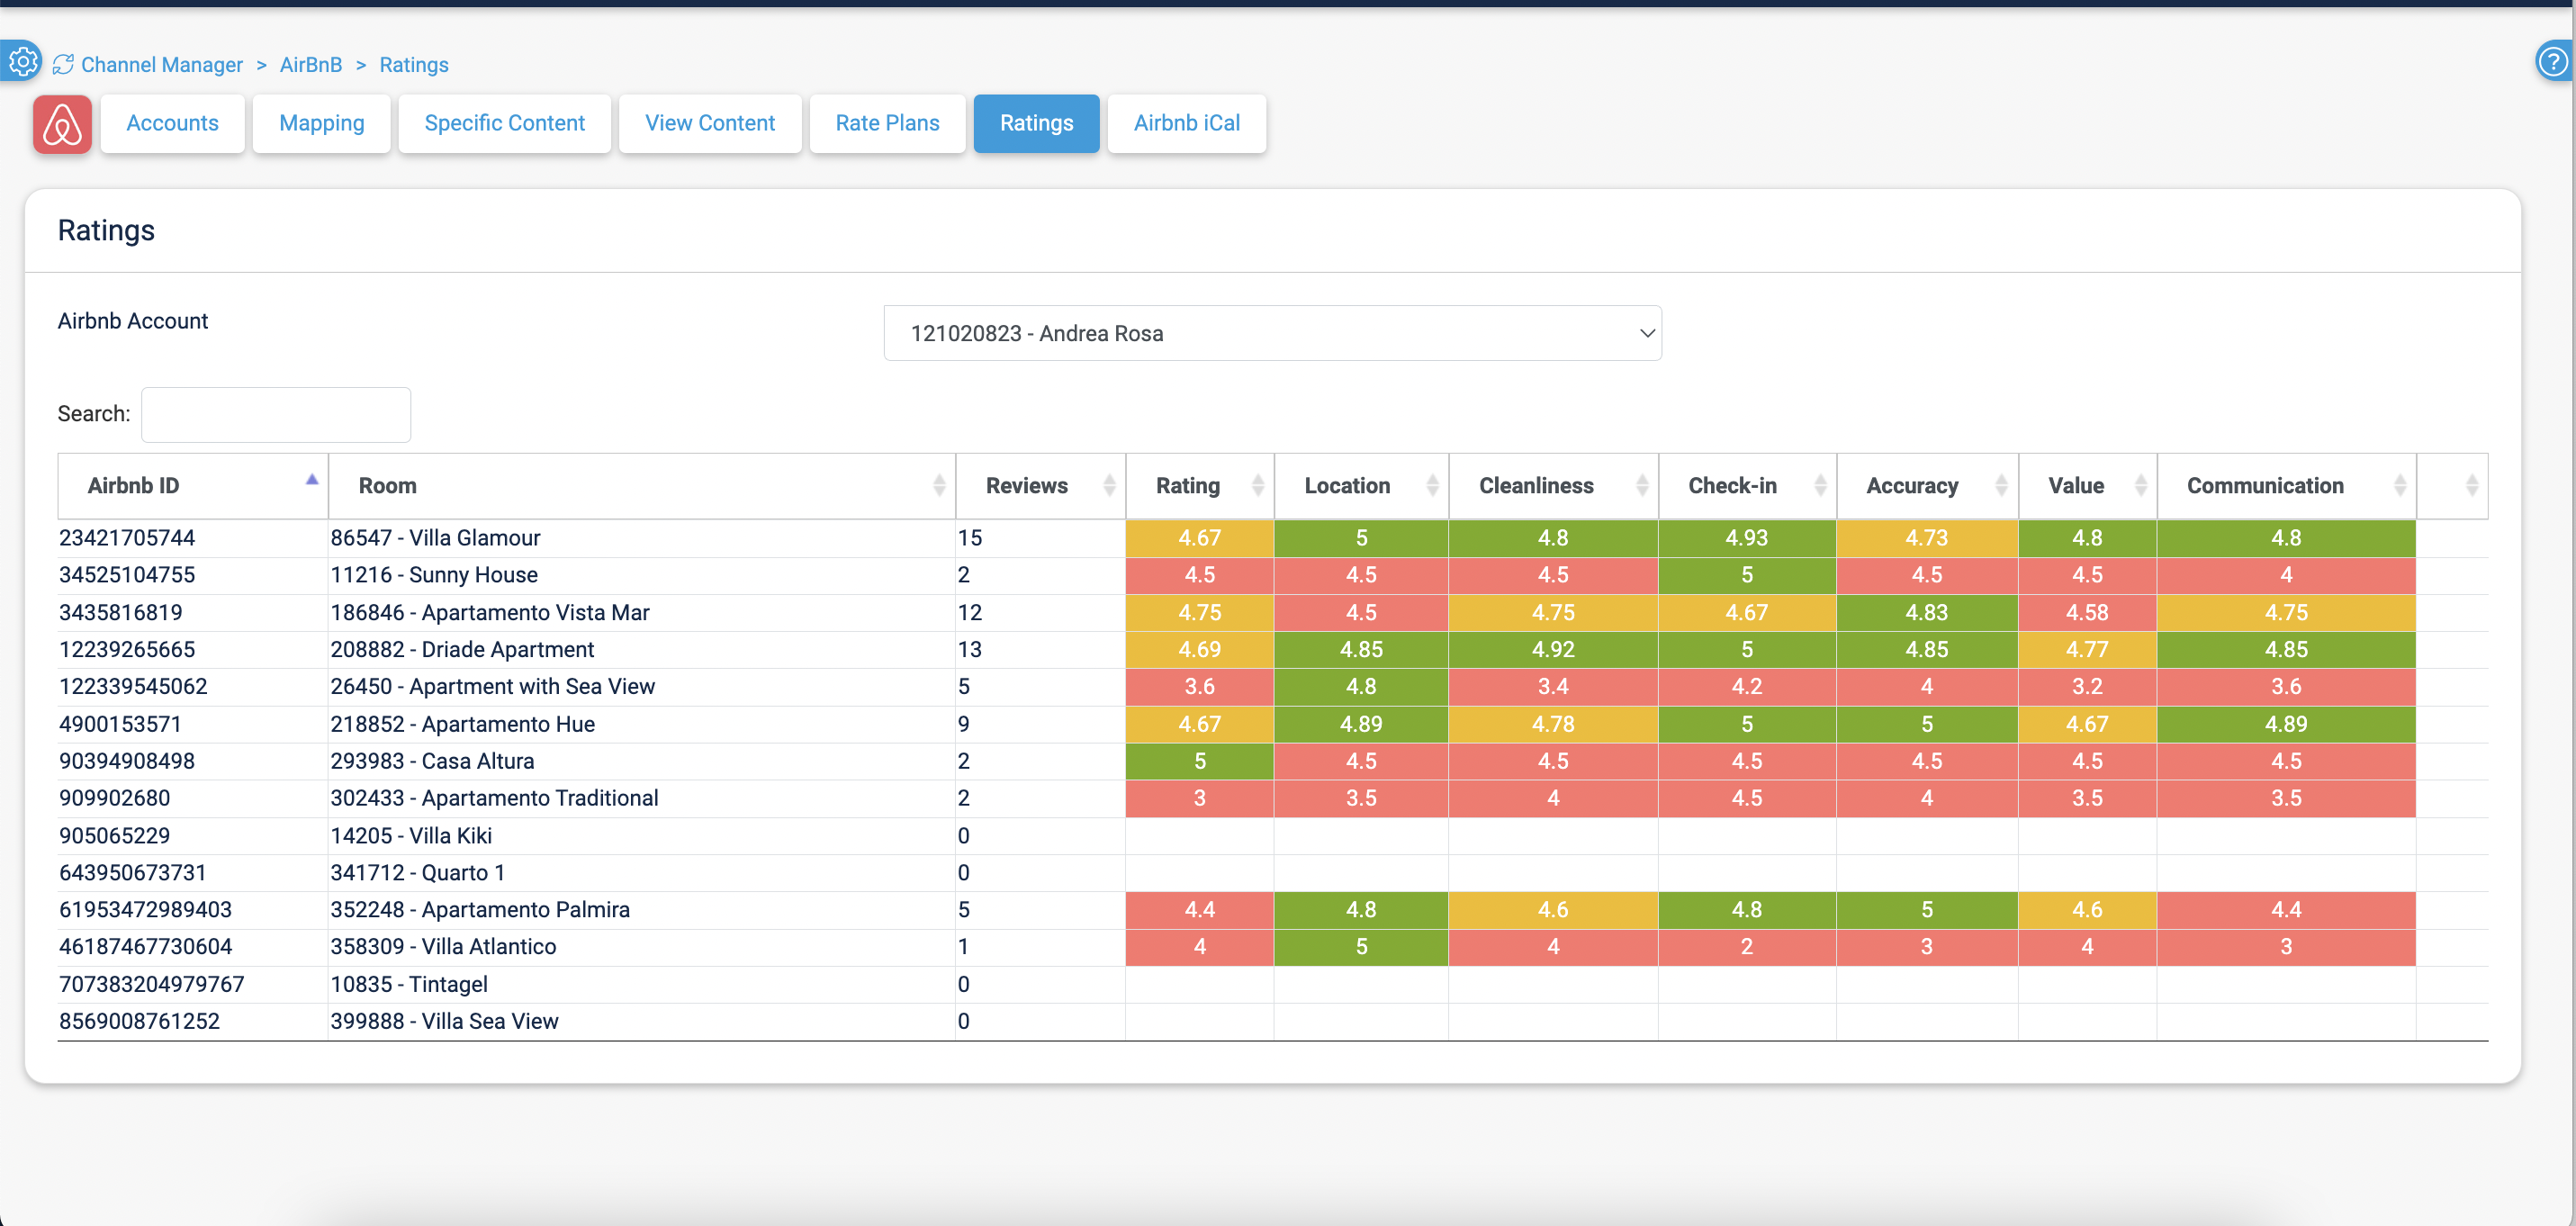Sort table by Reviews column arrows
2576x1226 pixels.
[1109, 486]
